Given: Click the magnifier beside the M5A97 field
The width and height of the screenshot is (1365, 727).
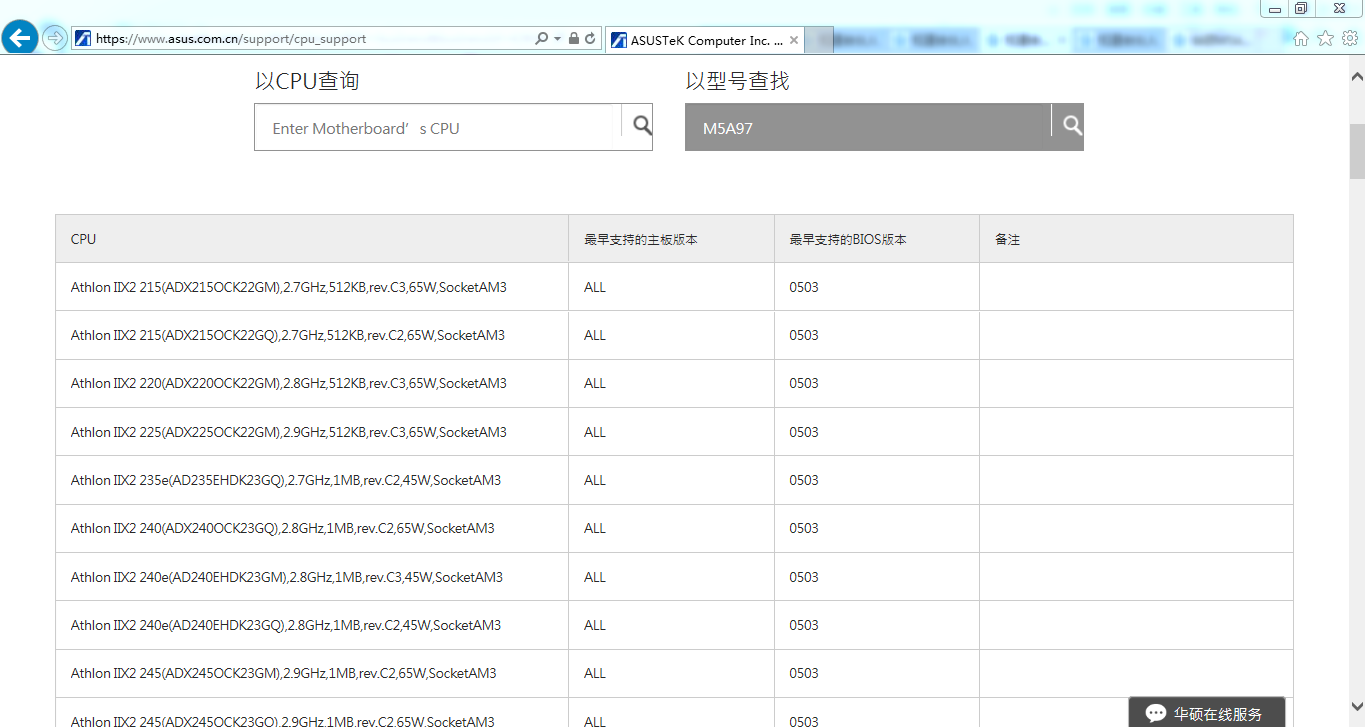Looking at the screenshot, I should pos(1072,125).
